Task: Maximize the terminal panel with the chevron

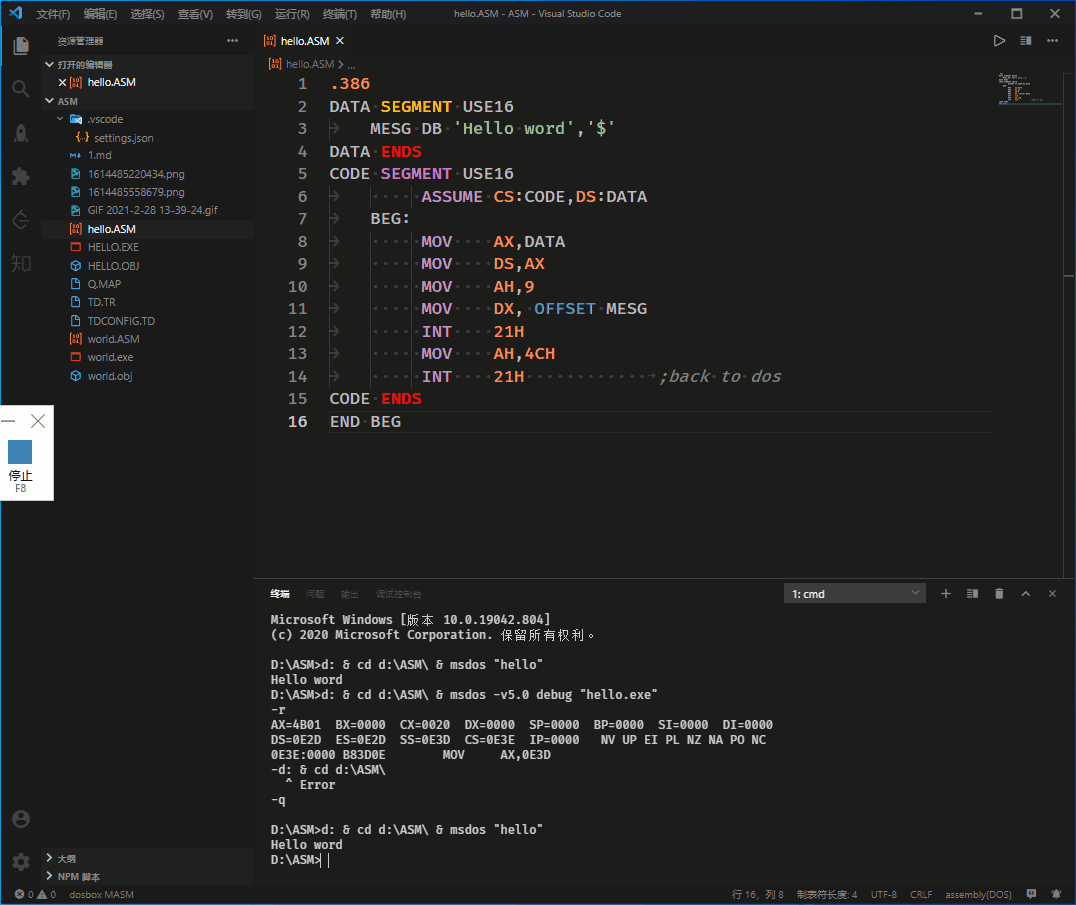Action: coord(1025,593)
